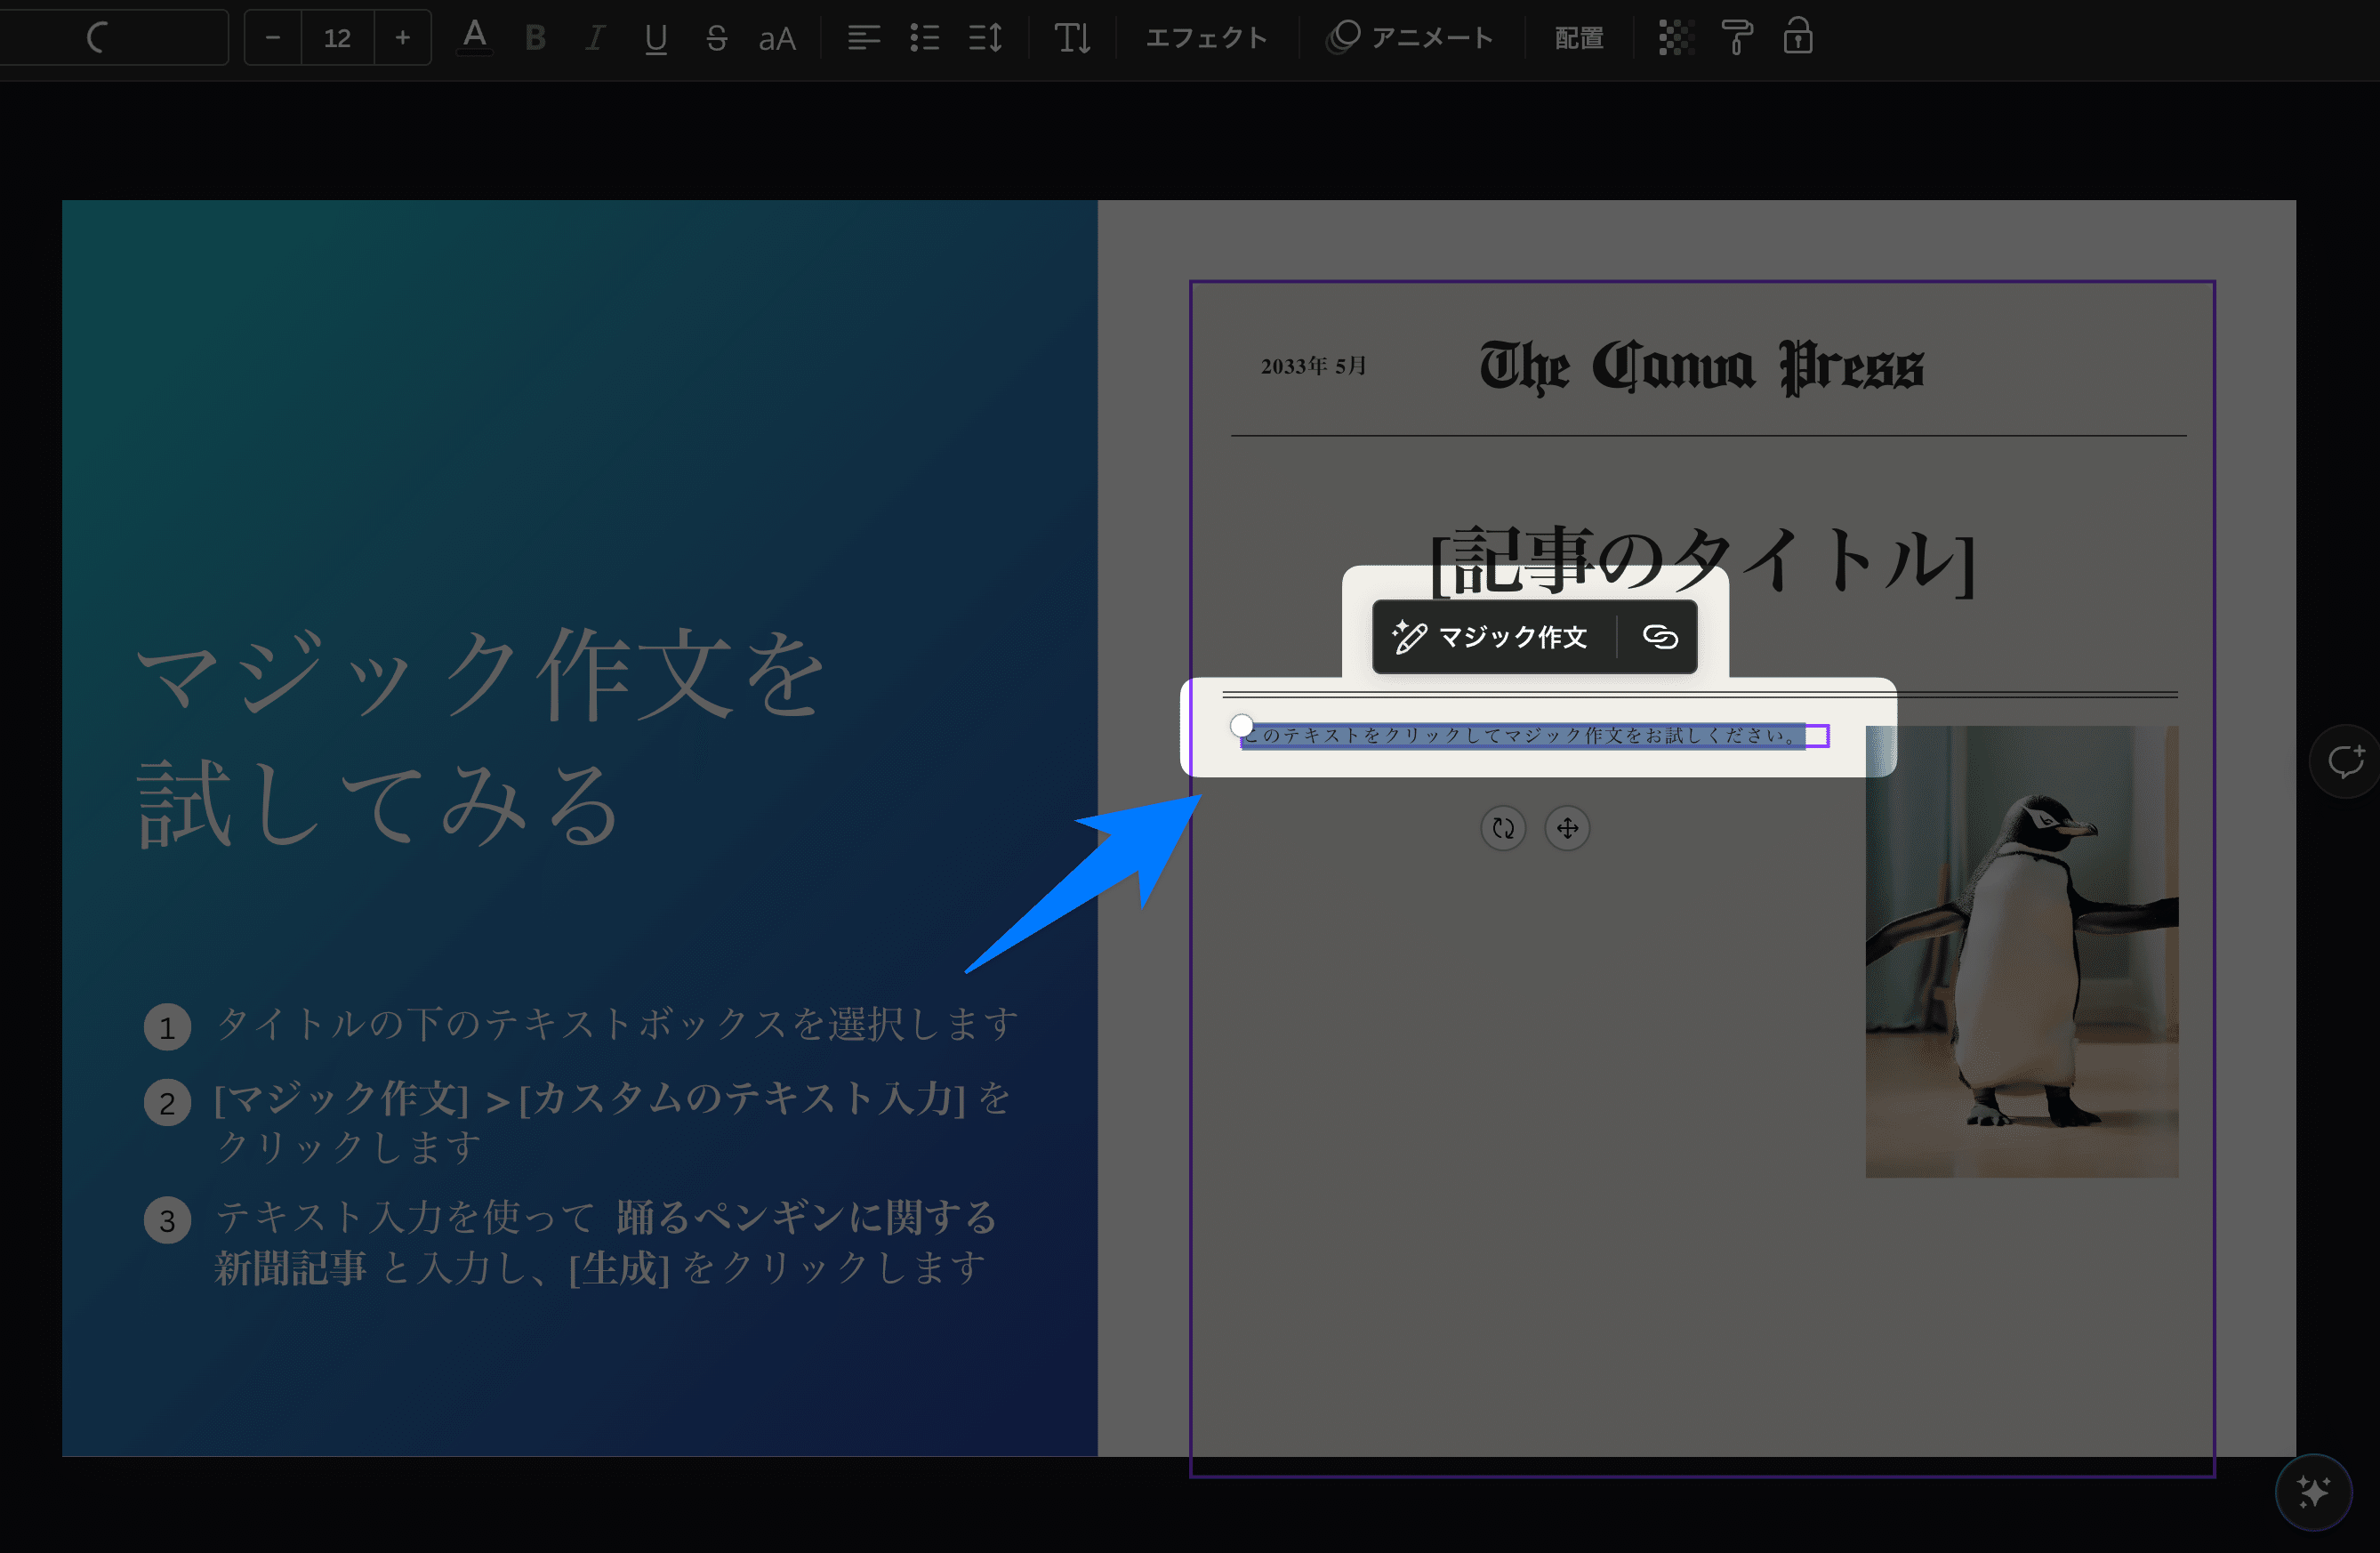The height and width of the screenshot is (1553, 2380).
Task: Toggle bold text formatting
Action: point(535,38)
